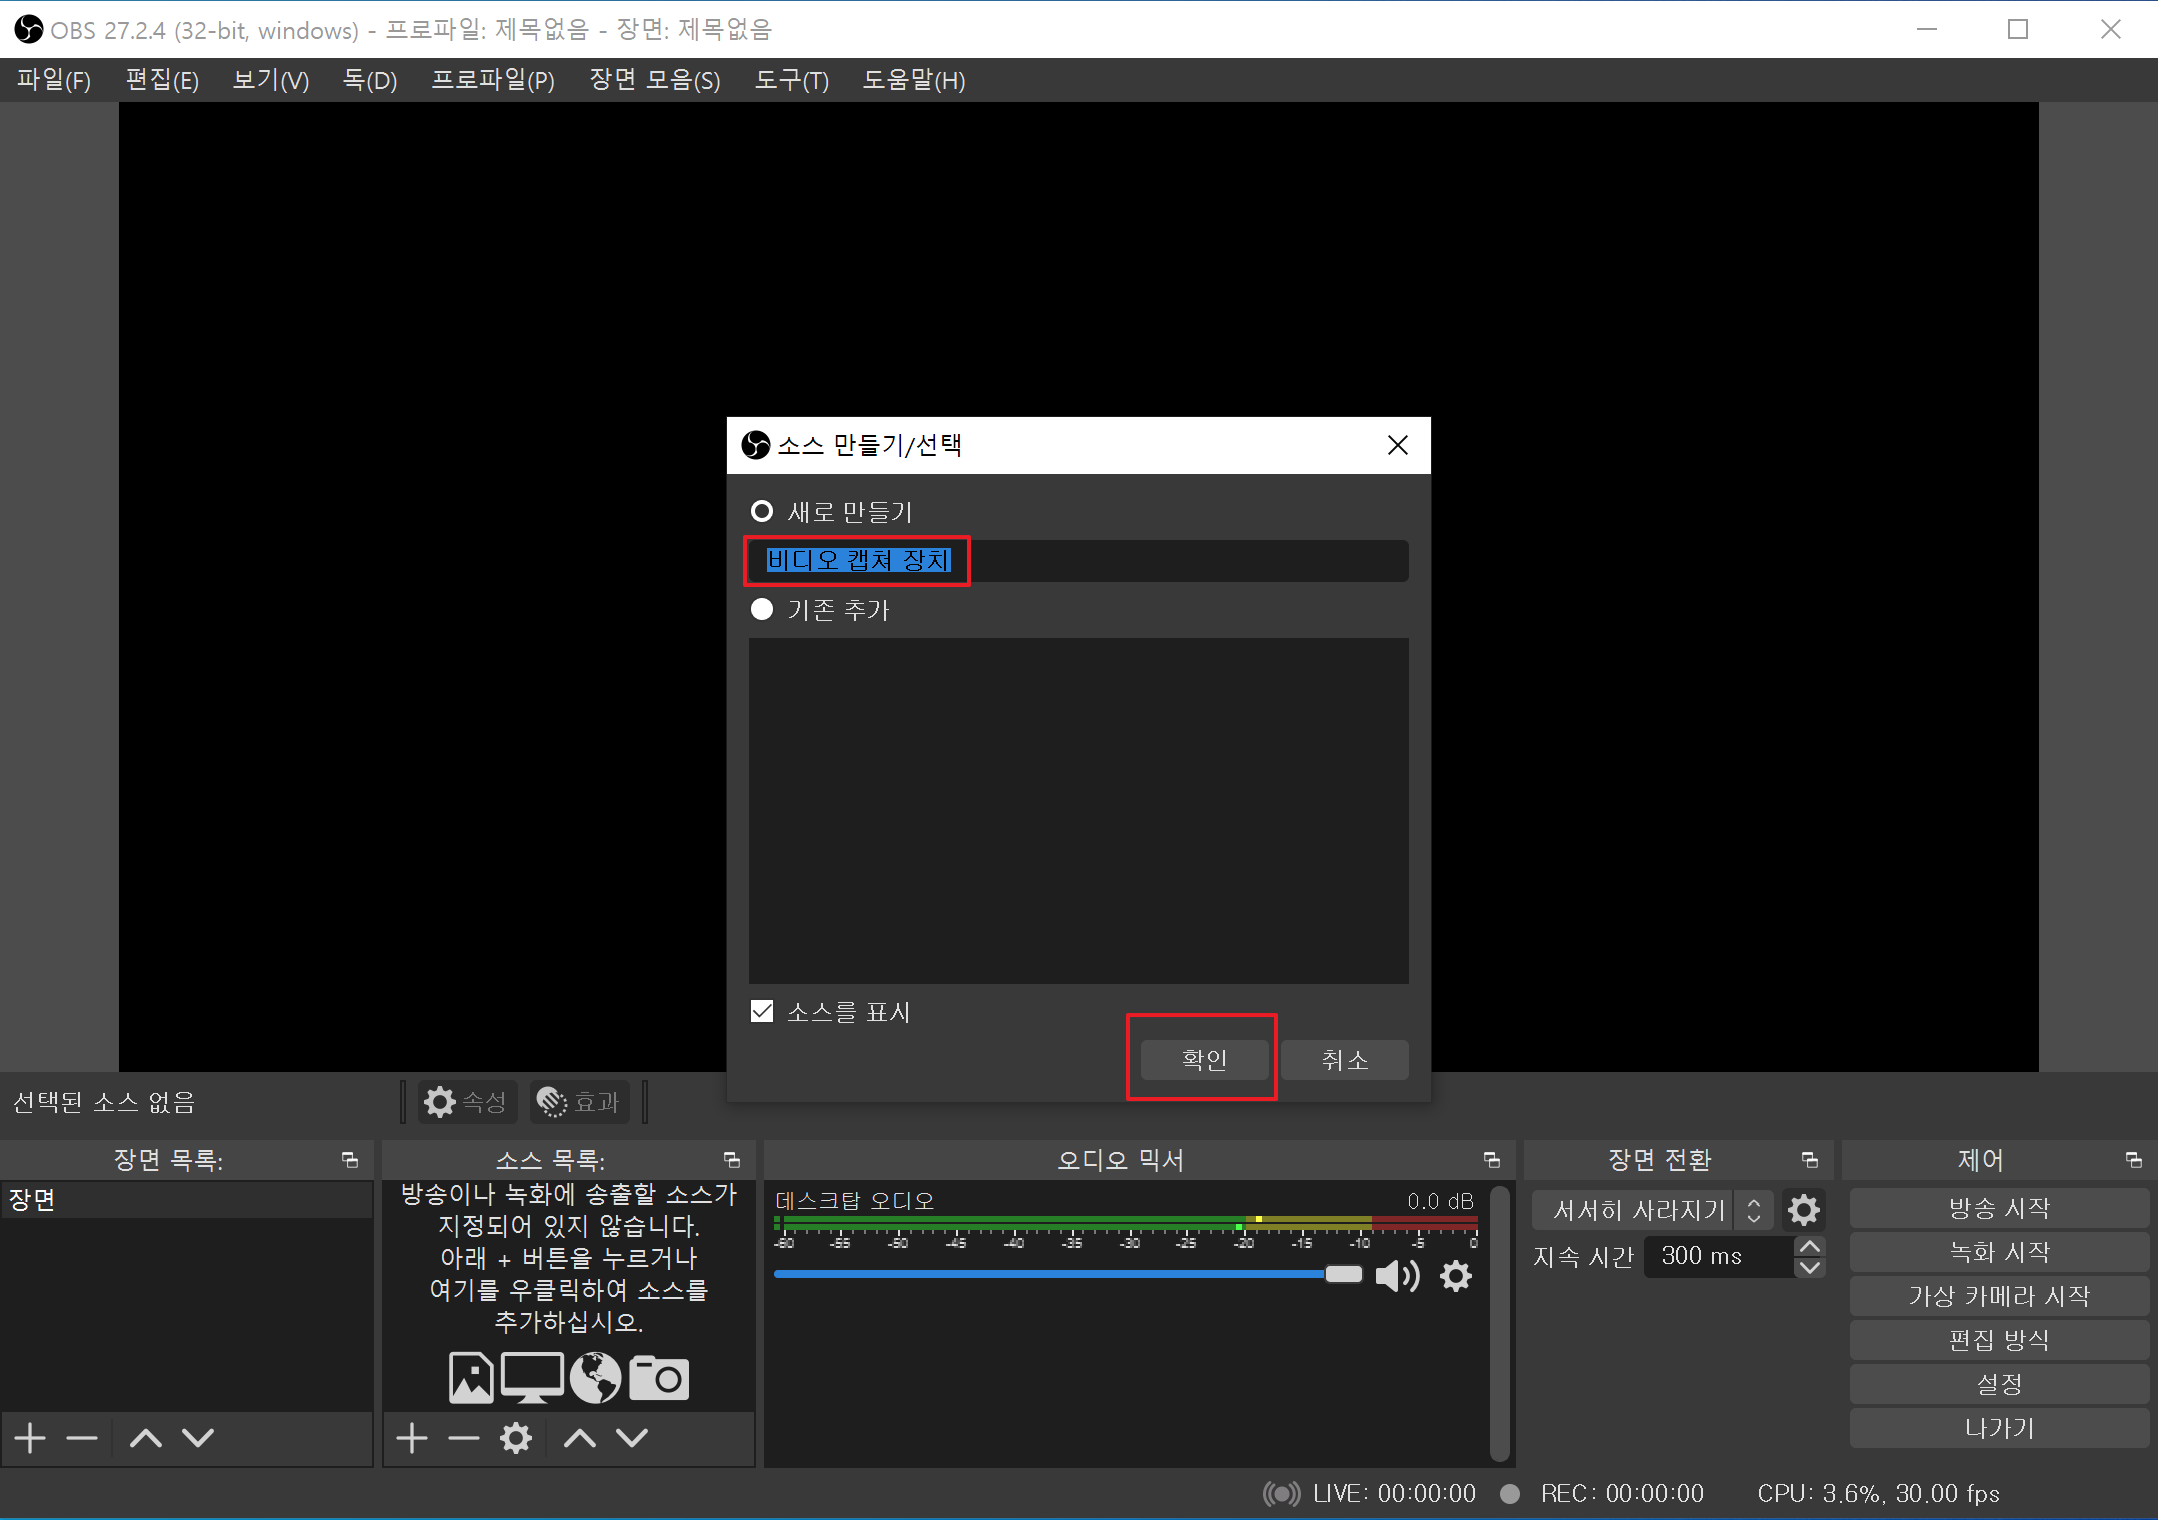The height and width of the screenshot is (1520, 2158).
Task: Add a new scene with plus icon
Action: pyautogui.click(x=31, y=1438)
